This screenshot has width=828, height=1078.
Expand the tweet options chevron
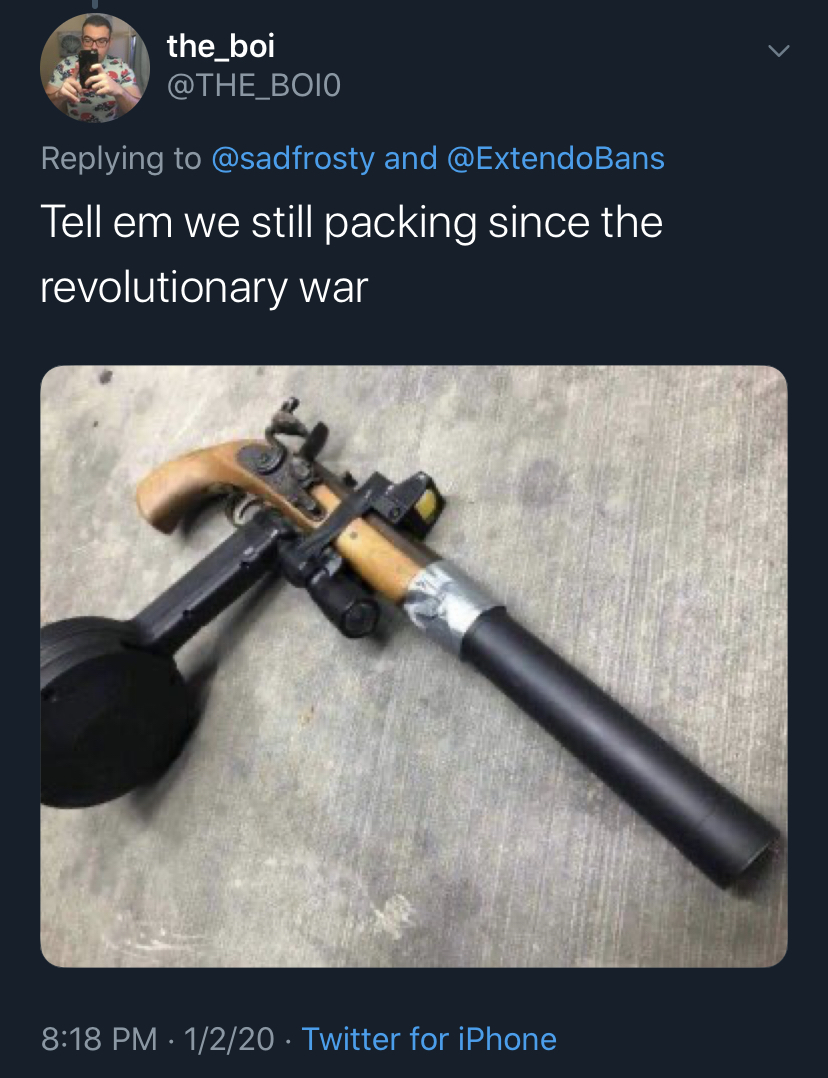pyautogui.click(x=778, y=51)
